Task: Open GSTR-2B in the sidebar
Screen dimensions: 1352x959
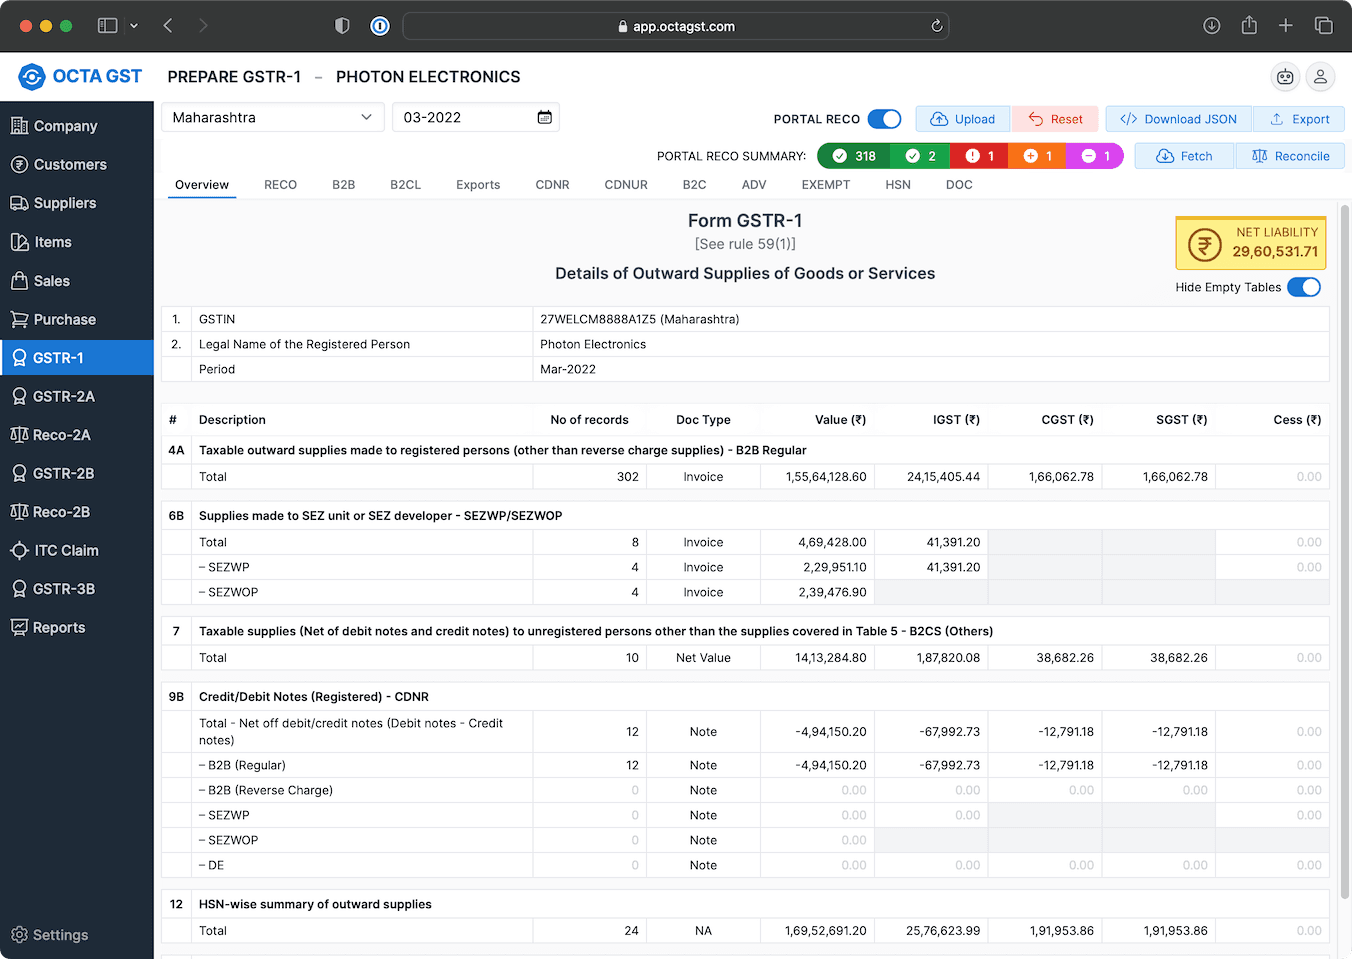Action: coord(77,473)
